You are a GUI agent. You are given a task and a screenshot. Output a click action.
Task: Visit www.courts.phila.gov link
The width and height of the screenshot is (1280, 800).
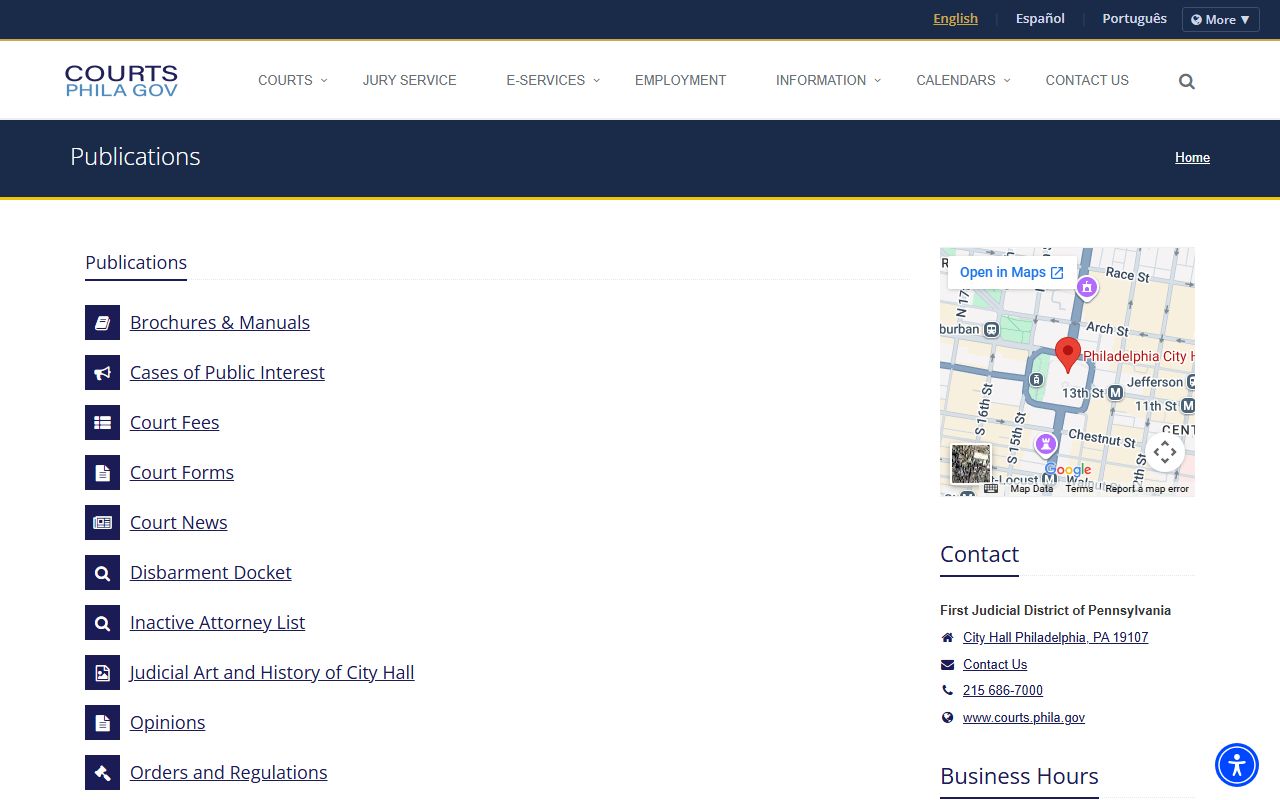[1024, 717]
